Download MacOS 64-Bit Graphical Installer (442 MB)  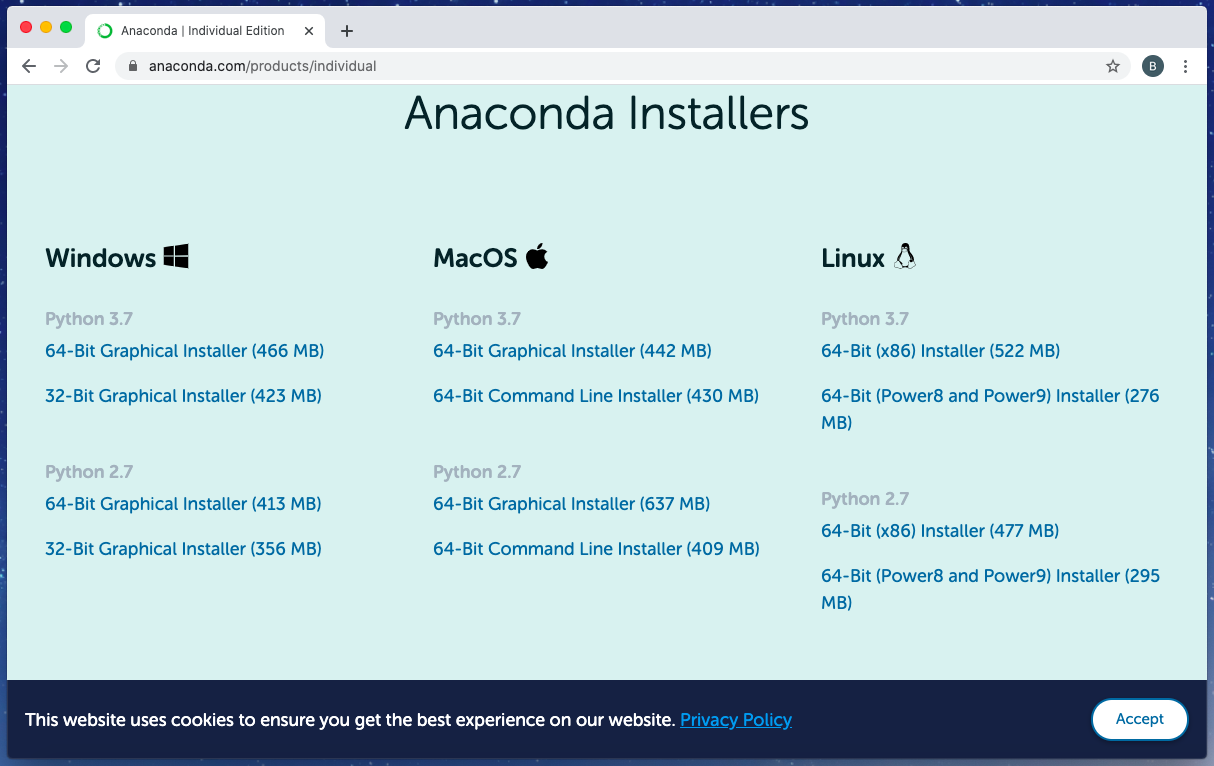(573, 351)
